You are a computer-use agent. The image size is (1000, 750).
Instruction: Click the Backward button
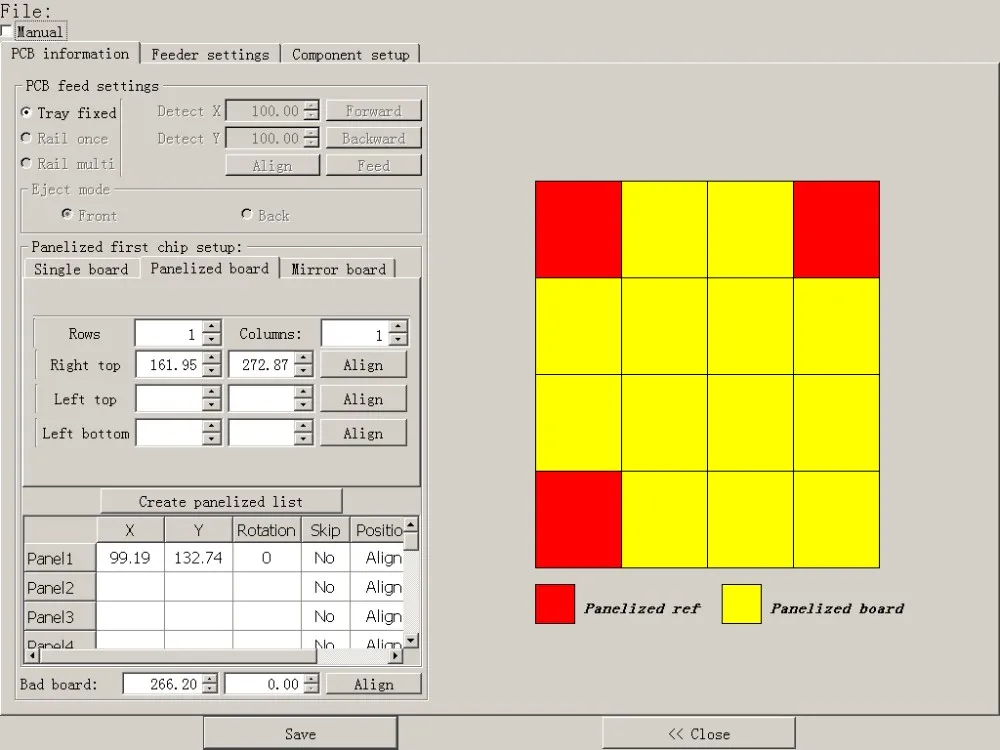pos(374,138)
